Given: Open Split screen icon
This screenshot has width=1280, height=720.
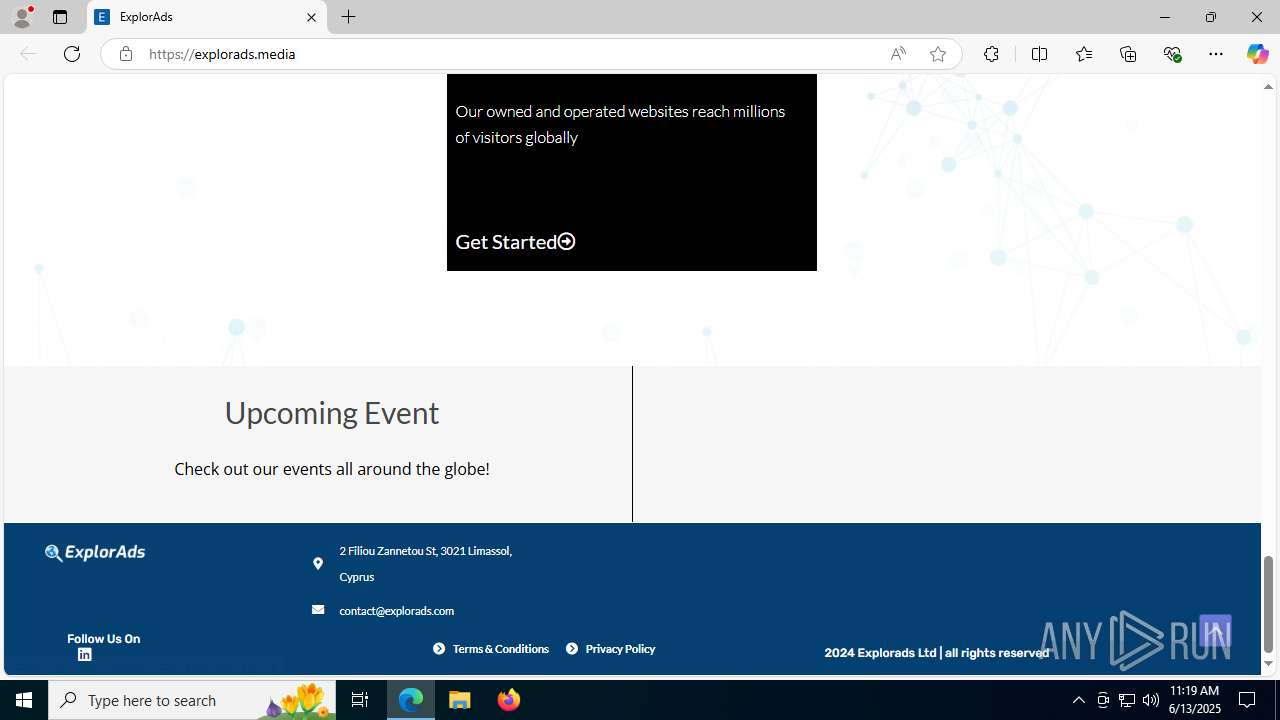Looking at the screenshot, I should pos(1039,54).
